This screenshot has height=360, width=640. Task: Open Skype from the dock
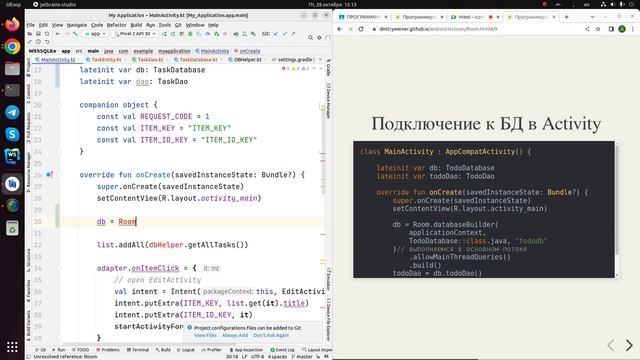point(12,134)
